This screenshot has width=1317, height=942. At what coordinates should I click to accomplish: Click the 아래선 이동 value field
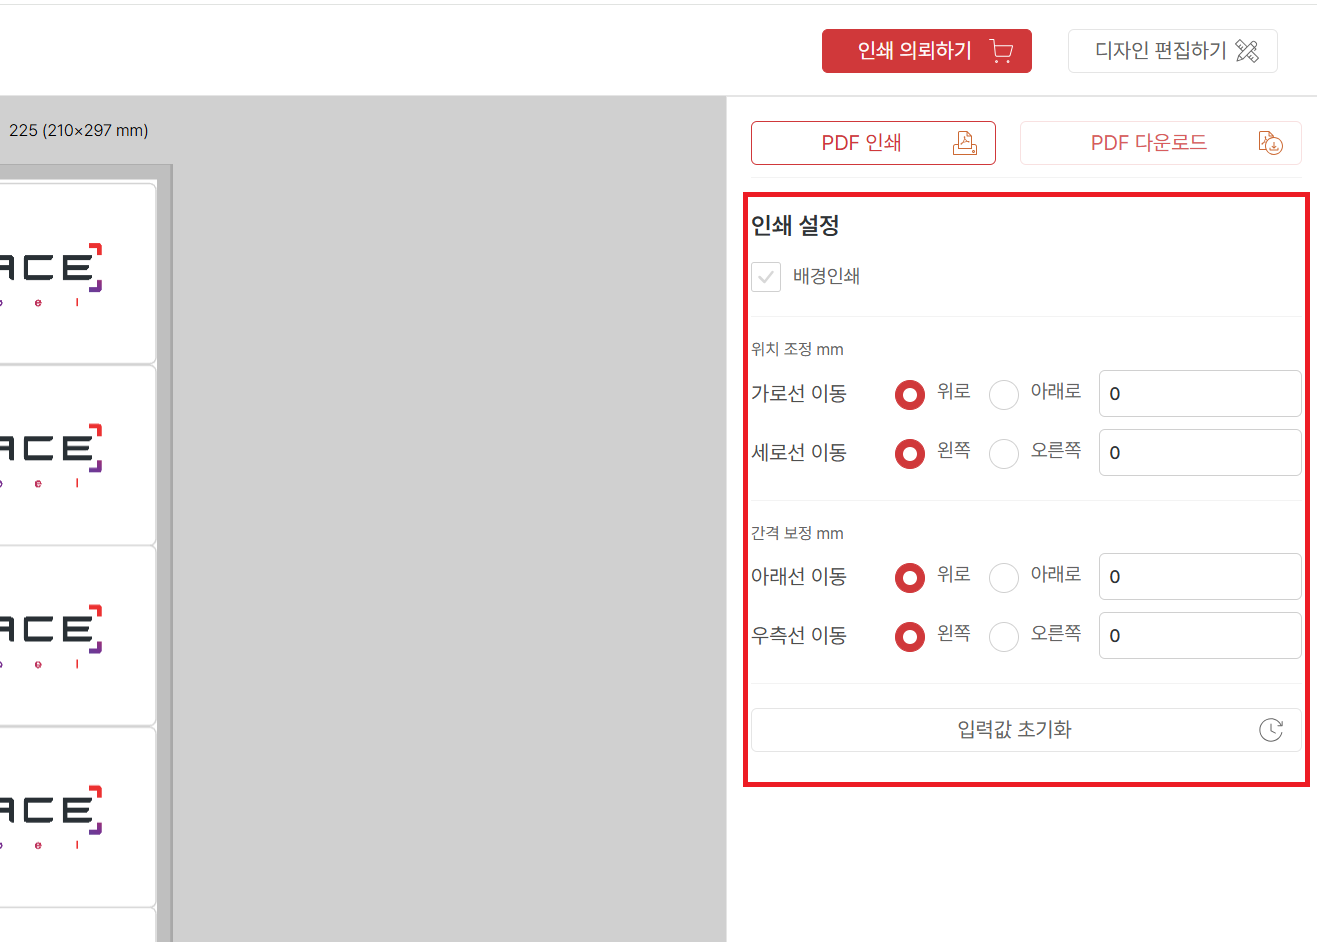[1200, 577]
